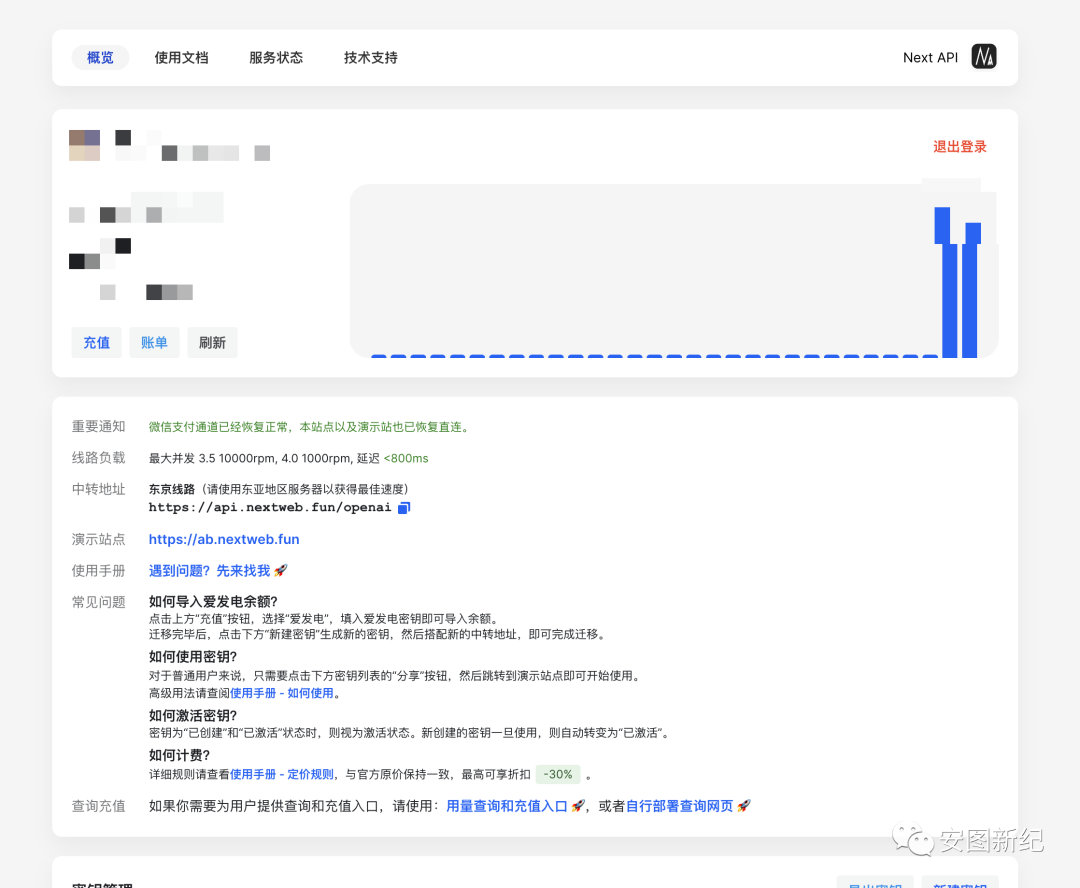Click the 遇到问题？先来找我 link

209,570
